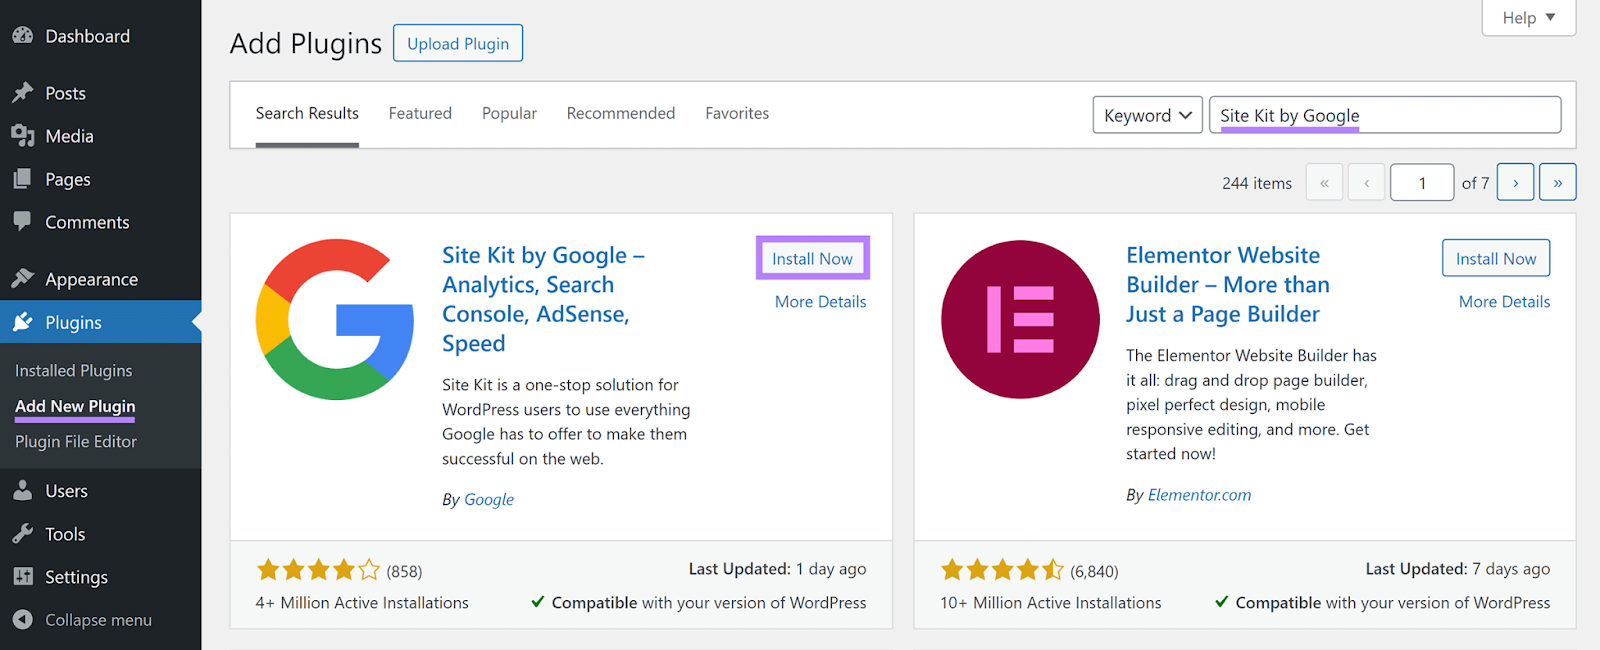Click the '(858)' review count
The width and height of the screenshot is (1600, 650).
(x=404, y=571)
